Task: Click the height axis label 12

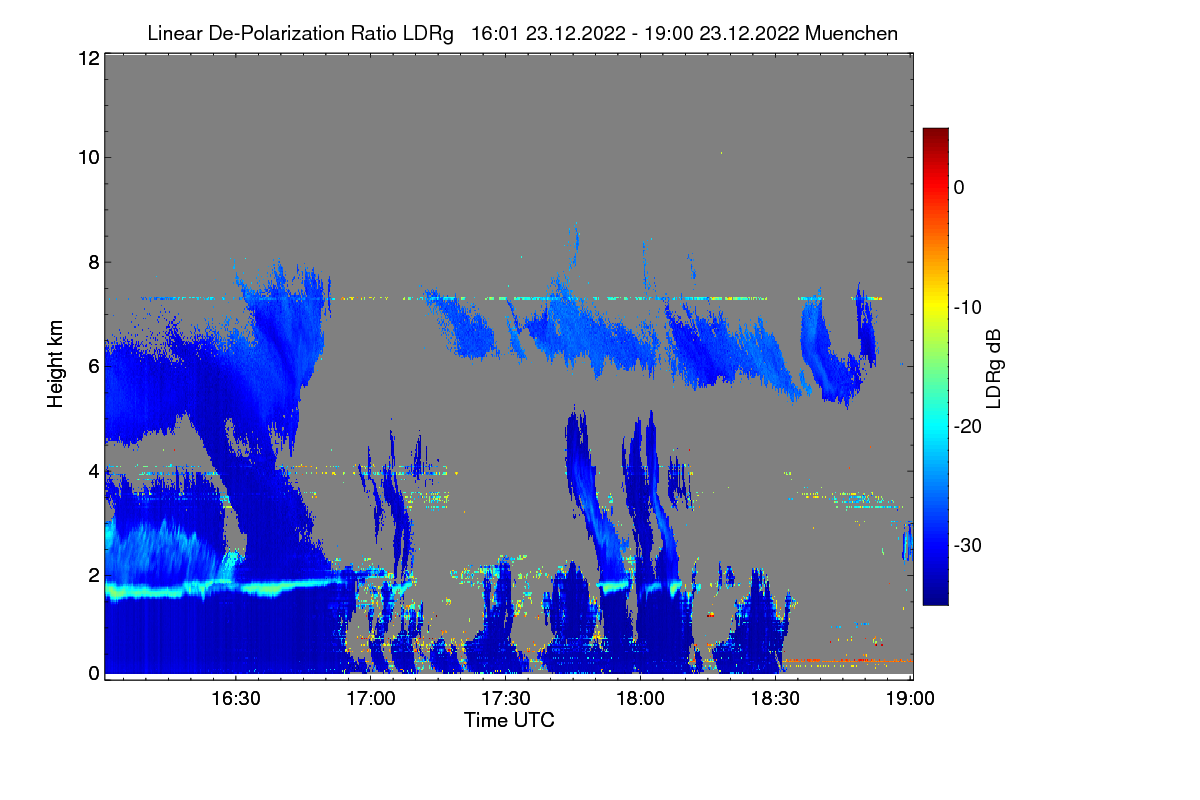Action: [x=88, y=59]
